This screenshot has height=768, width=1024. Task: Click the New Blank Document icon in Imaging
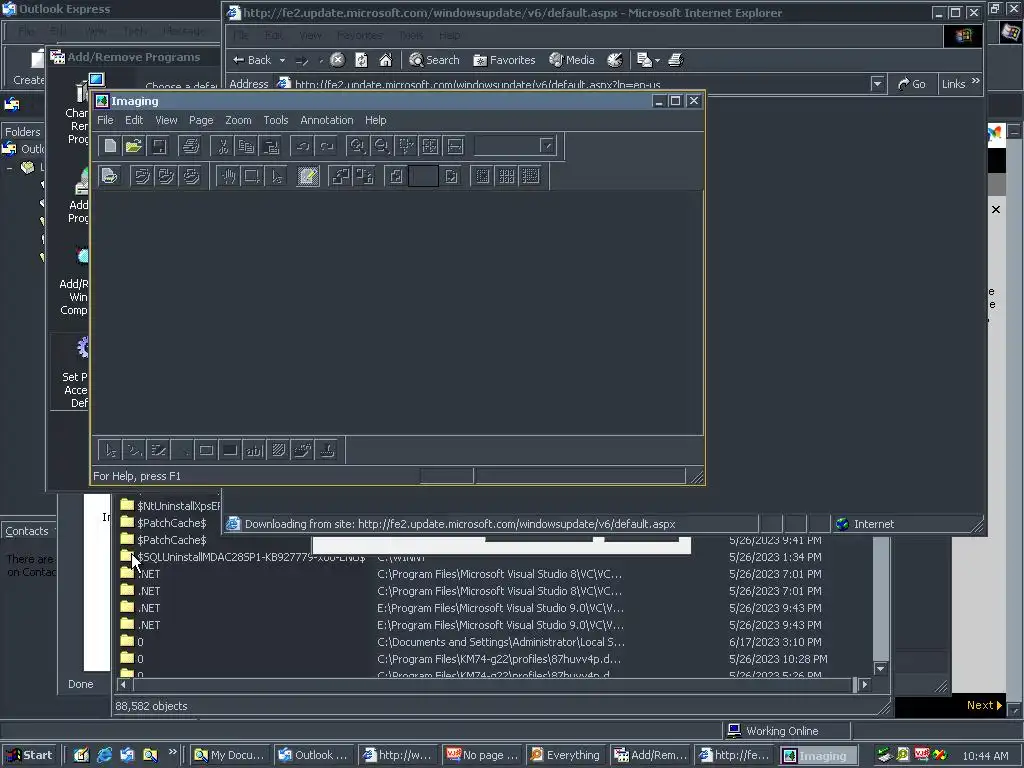click(x=110, y=146)
